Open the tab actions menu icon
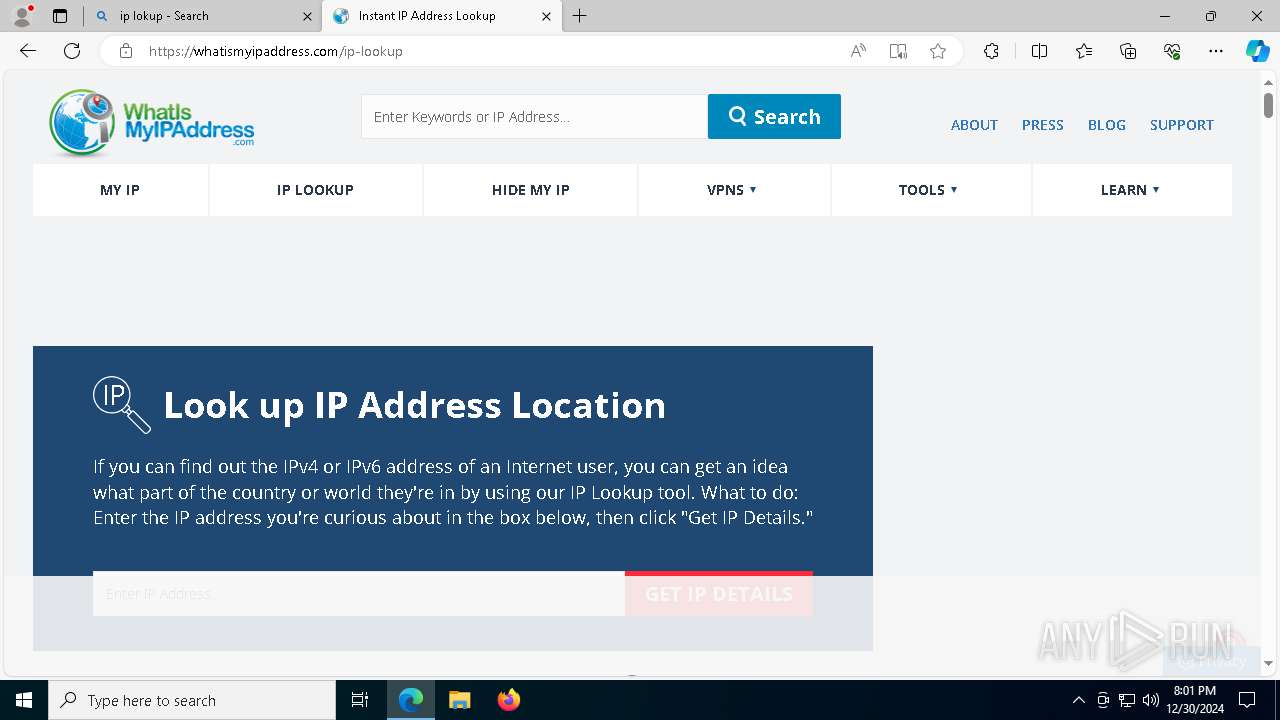 60,16
